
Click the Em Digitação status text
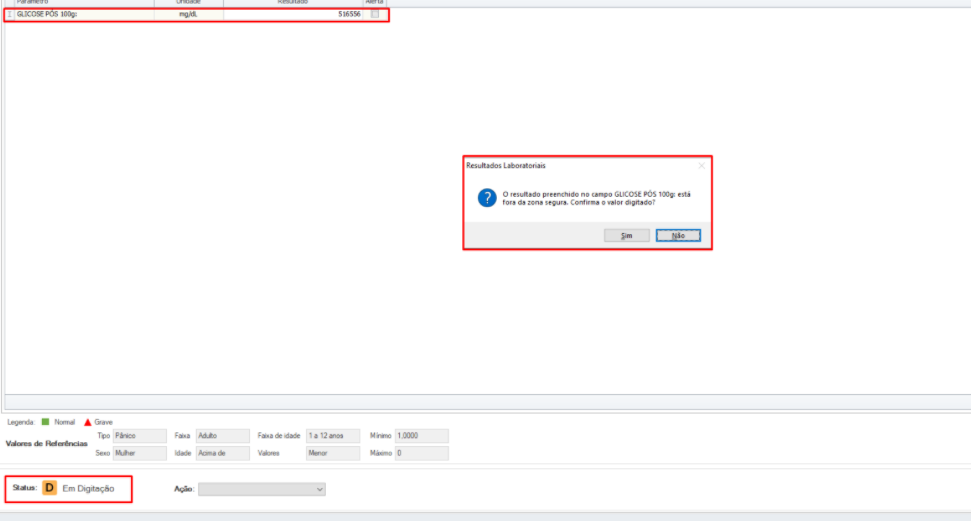coord(89,489)
